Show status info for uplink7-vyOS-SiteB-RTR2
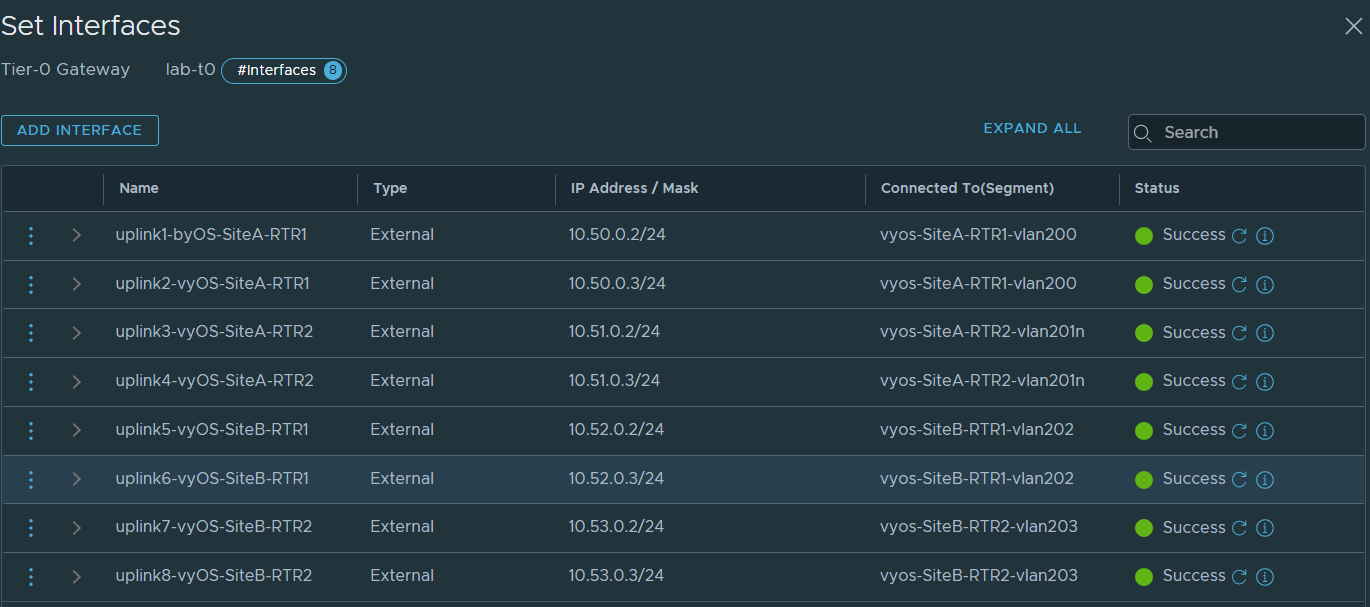The width and height of the screenshot is (1370, 607). 1265,528
